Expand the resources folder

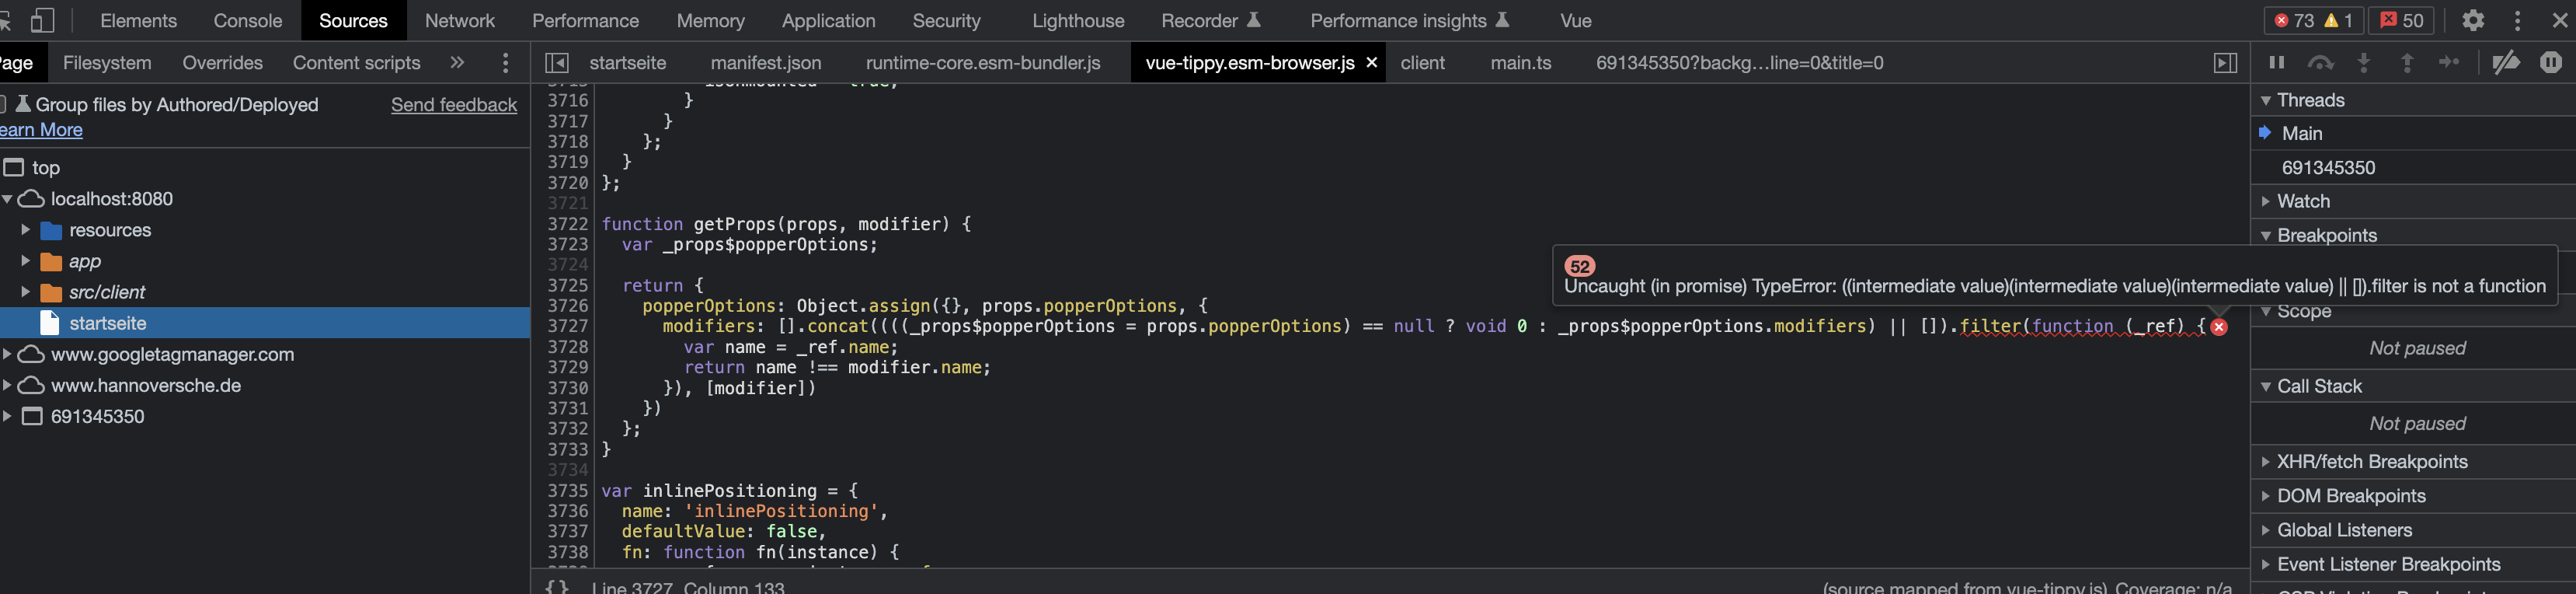point(26,230)
